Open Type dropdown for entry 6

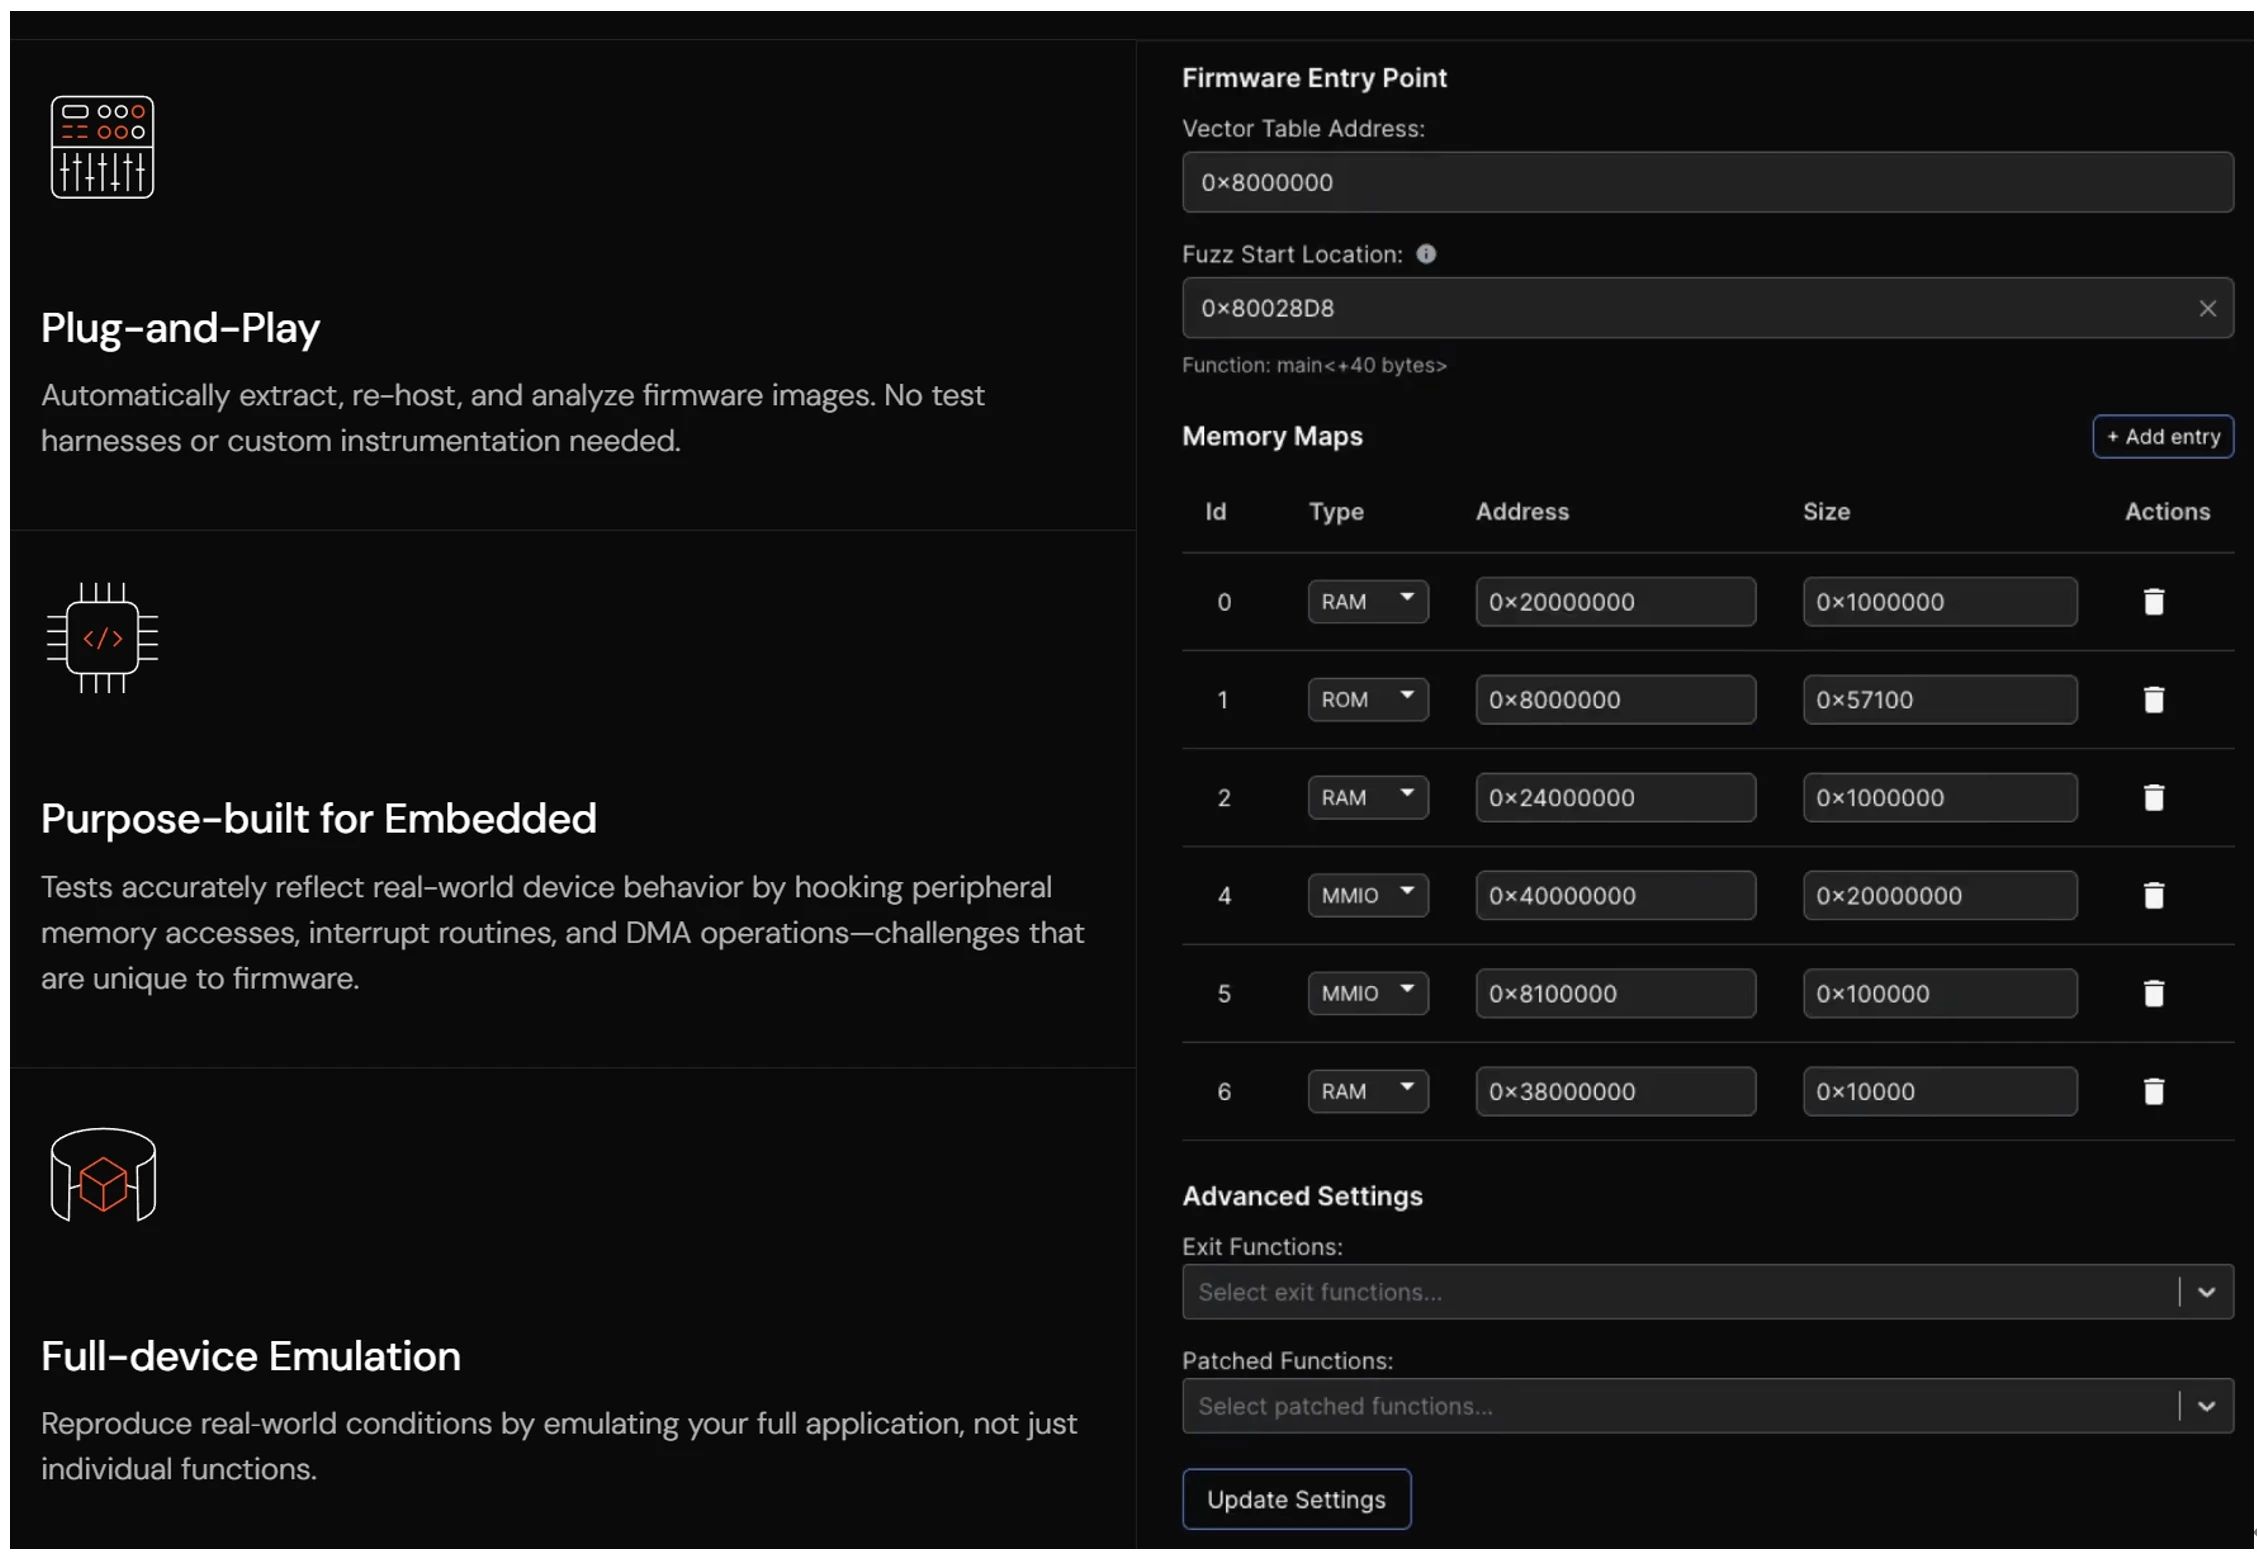click(x=1367, y=1091)
